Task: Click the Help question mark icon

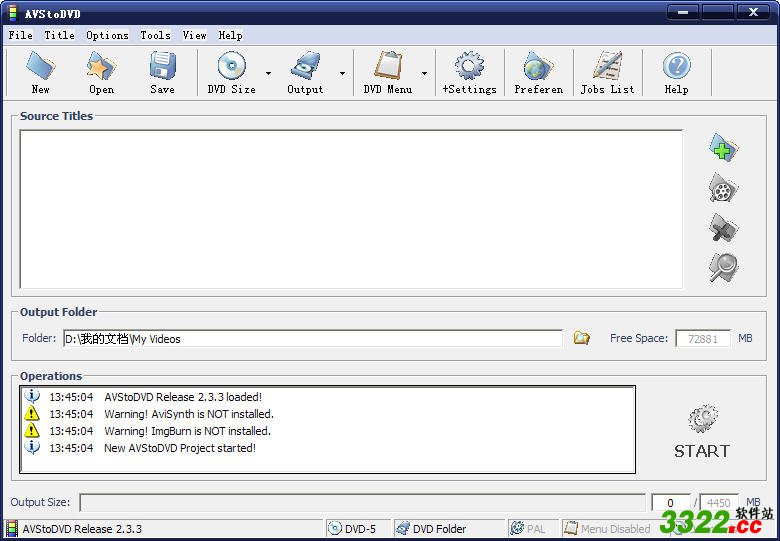Action: click(x=677, y=66)
